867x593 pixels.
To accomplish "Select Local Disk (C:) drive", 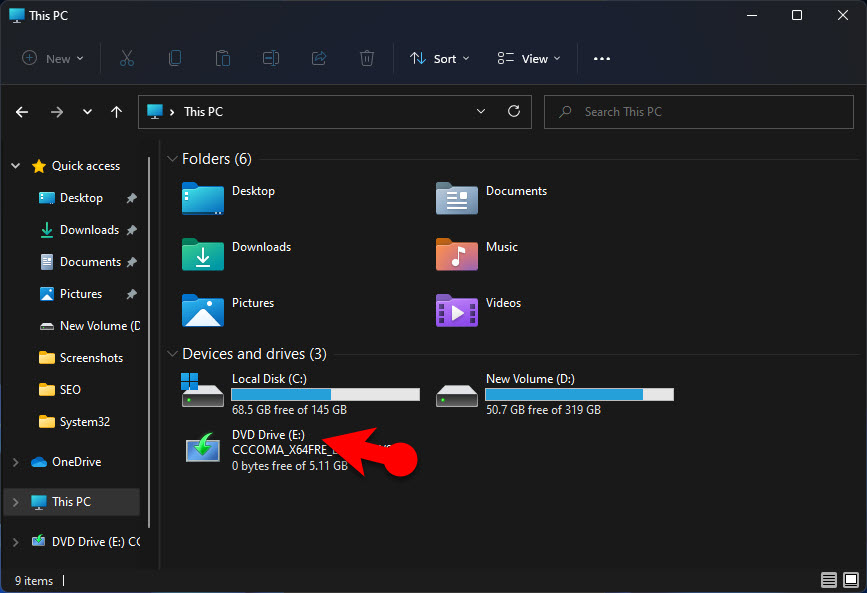I will tap(300, 394).
